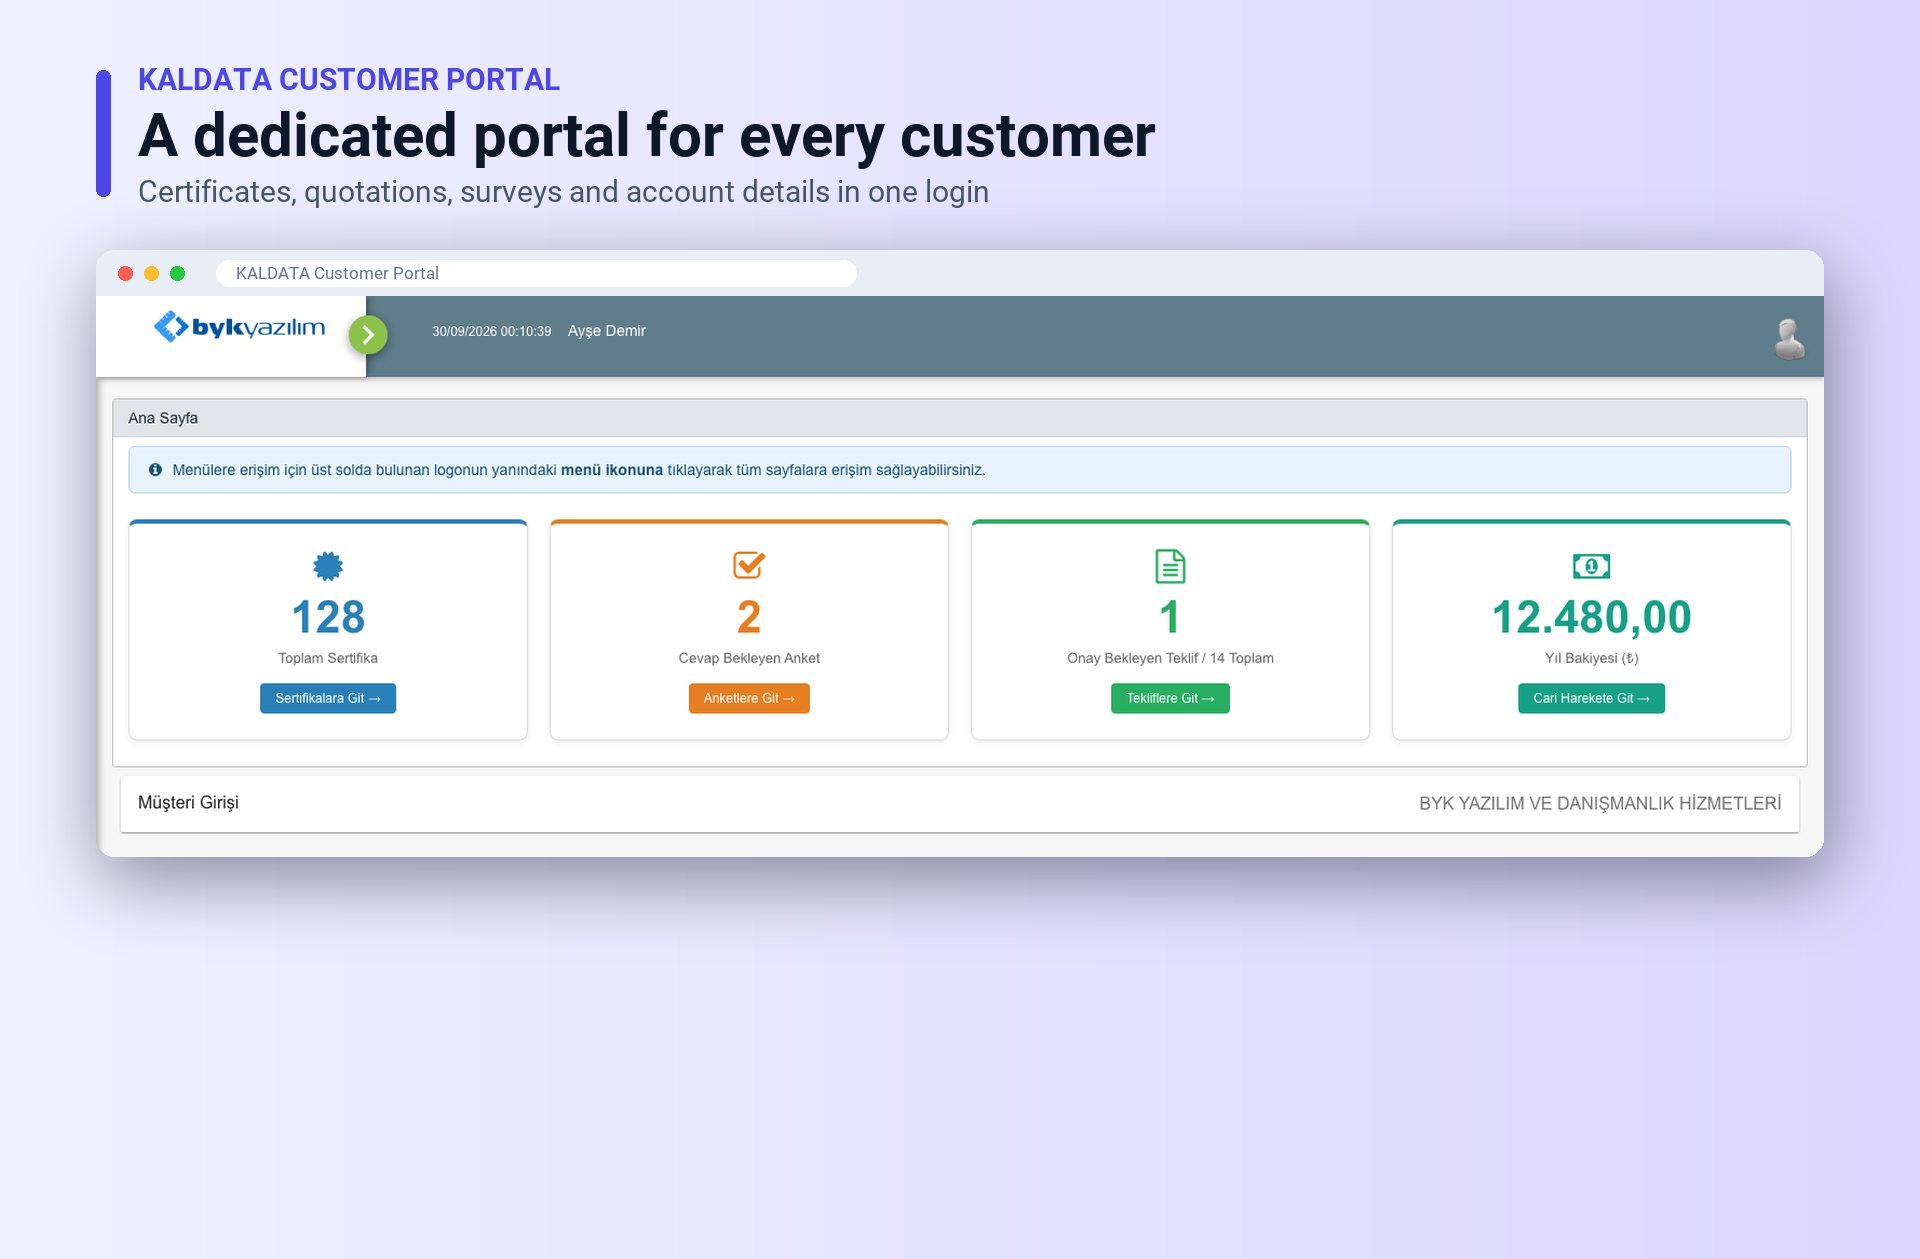The height and width of the screenshot is (1259, 1920).
Task: Click the Müşteri Girişi footer text
Action: tap(188, 803)
